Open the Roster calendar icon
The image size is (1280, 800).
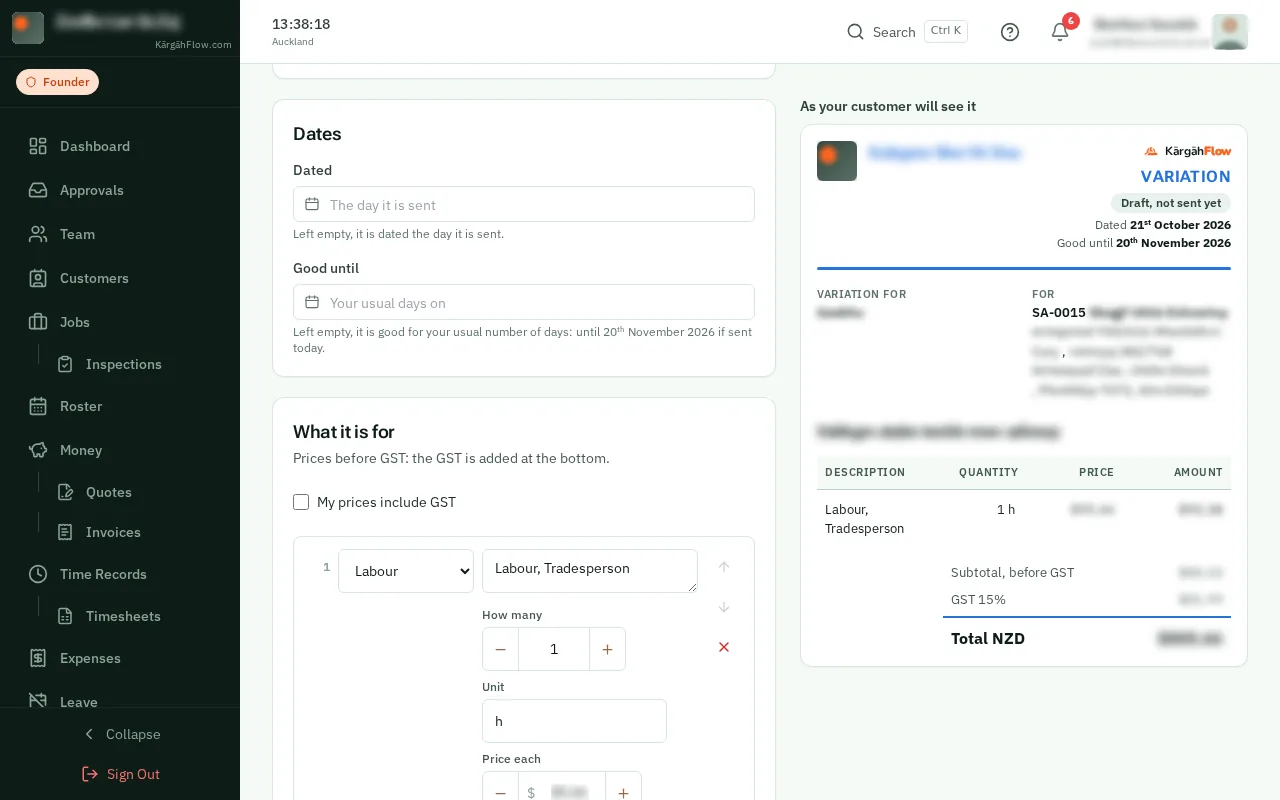tap(38, 406)
